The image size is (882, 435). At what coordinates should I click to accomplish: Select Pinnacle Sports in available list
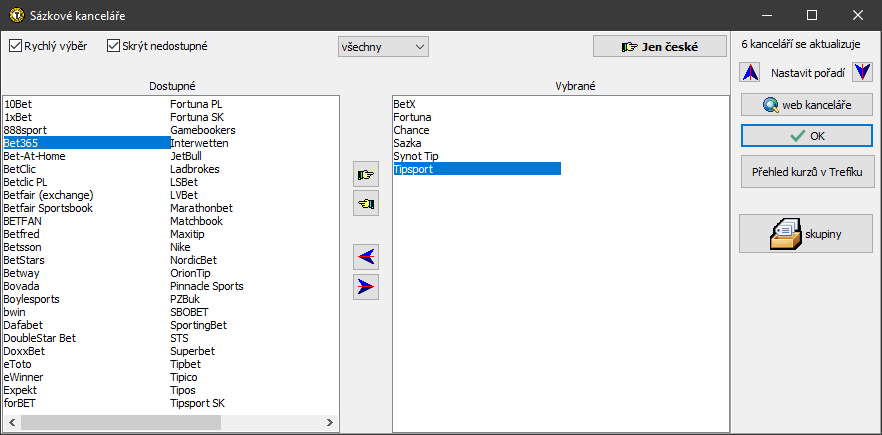click(x=206, y=286)
